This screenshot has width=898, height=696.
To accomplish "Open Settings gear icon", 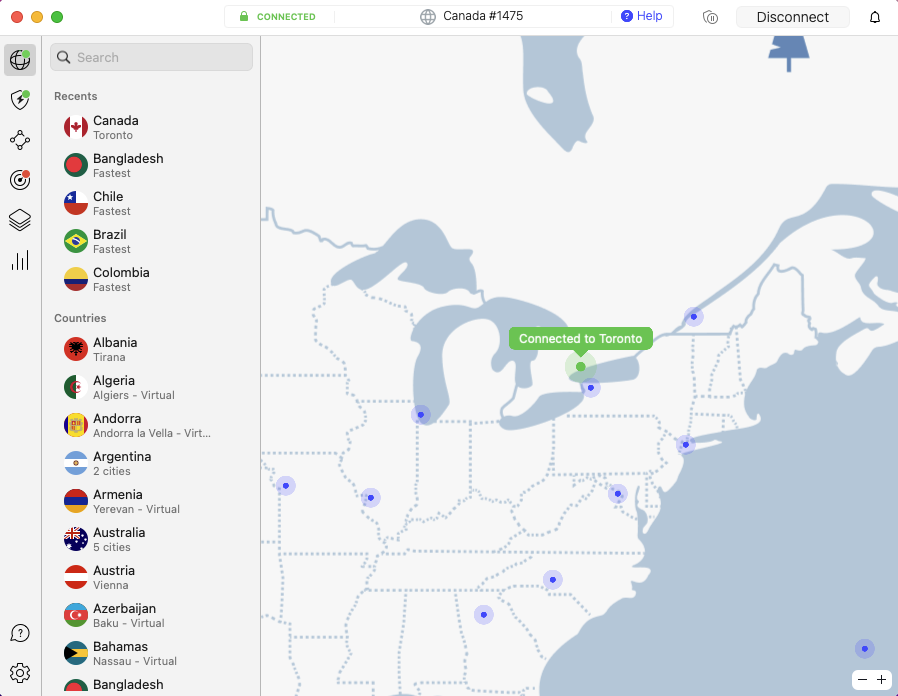I will click(20, 673).
